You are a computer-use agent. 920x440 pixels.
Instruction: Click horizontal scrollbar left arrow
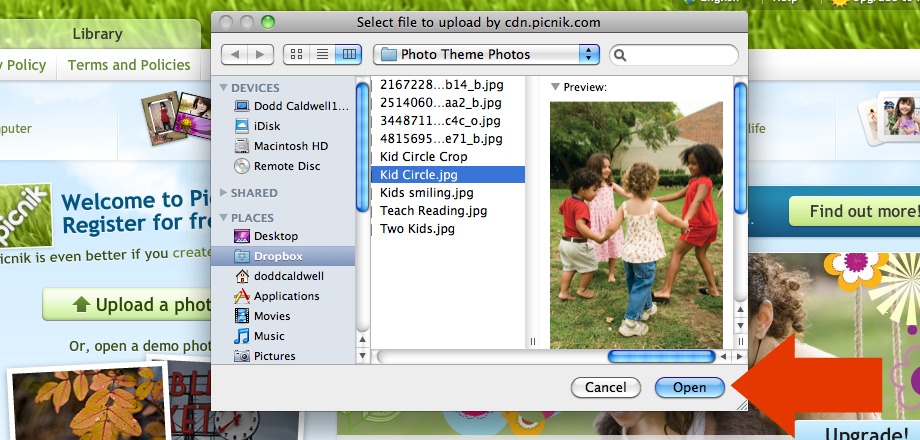point(725,356)
